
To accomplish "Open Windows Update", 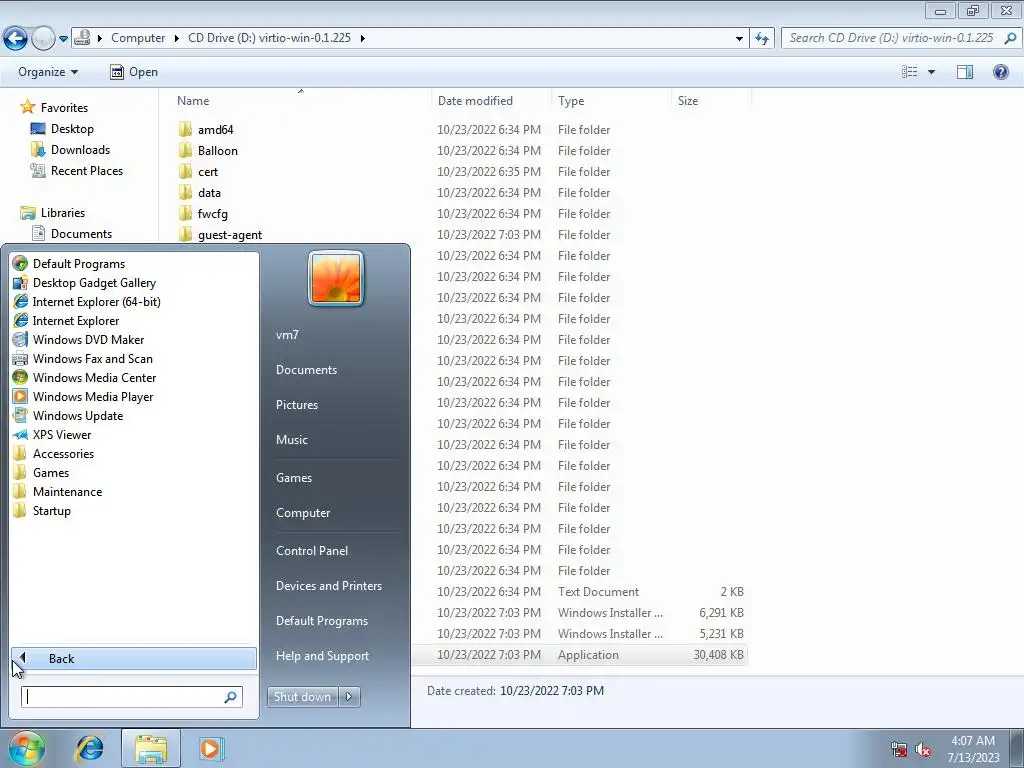I will pos(78,415).
